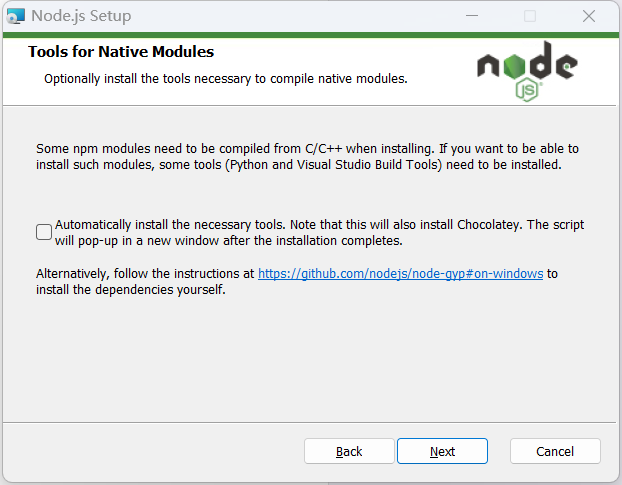Screen dimensions: 622x485
Task: Click the Node.js logo in header
Action: pos(527,71)
